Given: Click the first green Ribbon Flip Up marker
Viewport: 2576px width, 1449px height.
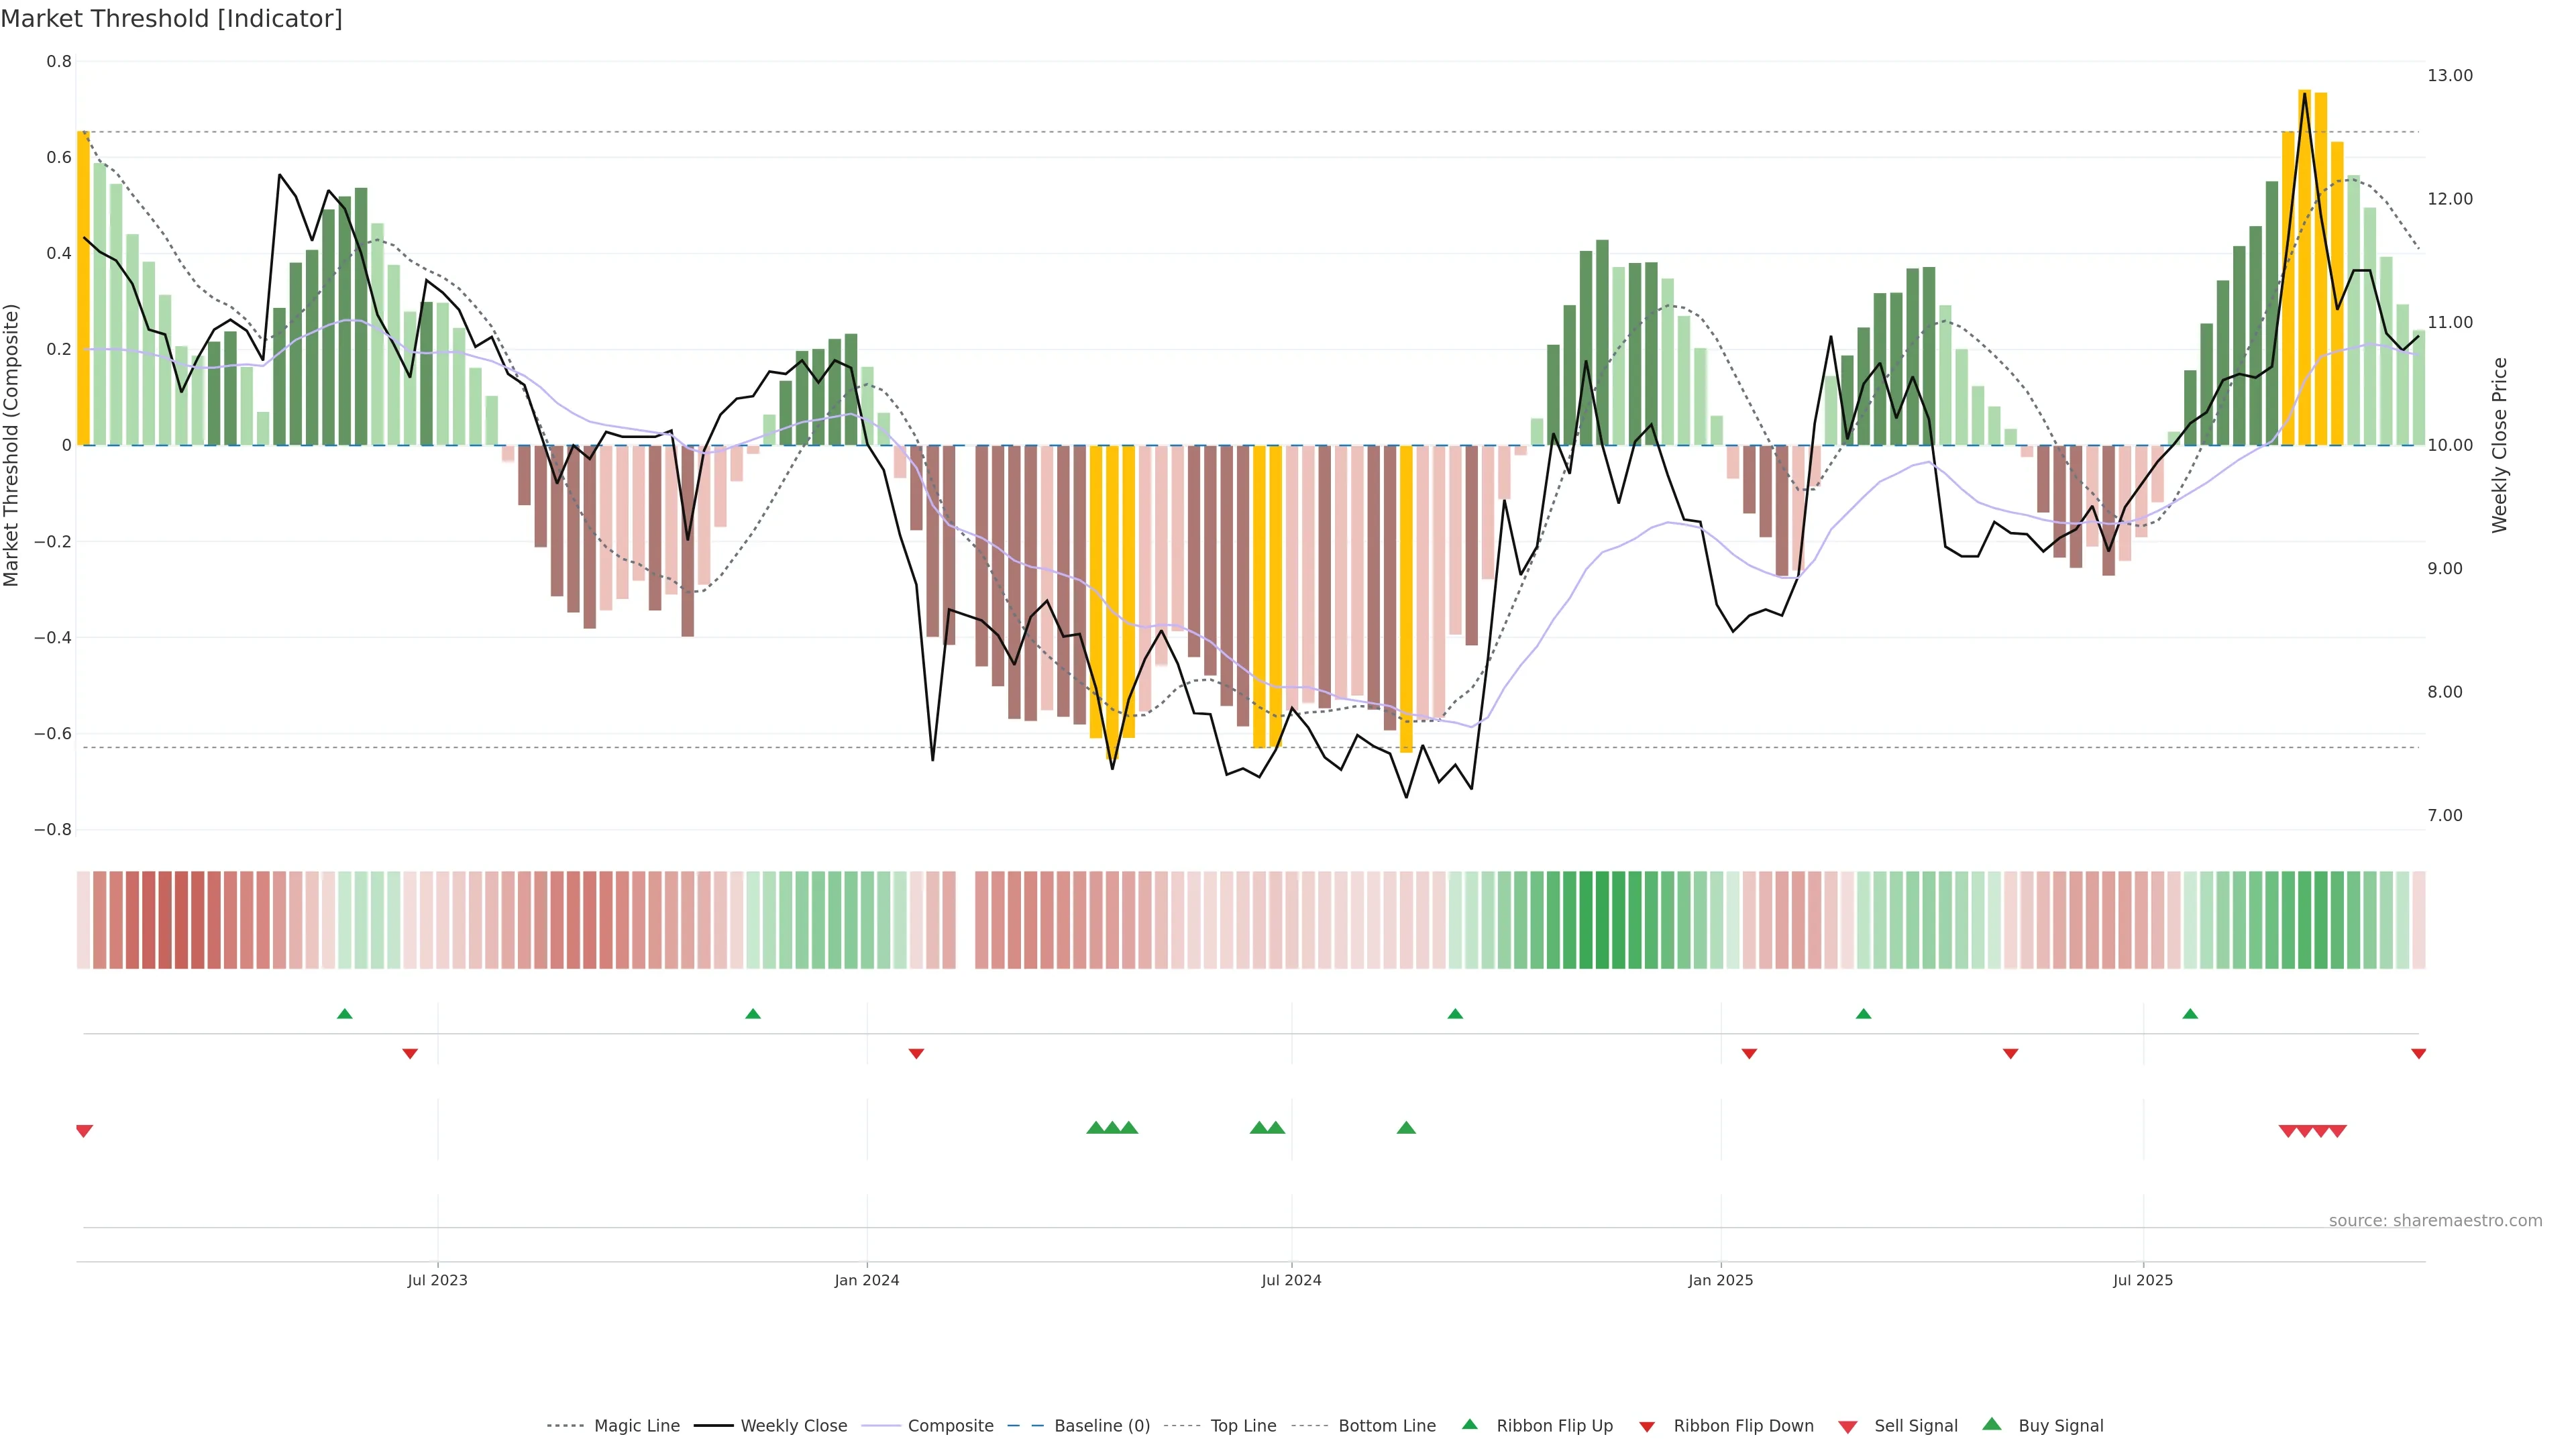Looking at the screenshot, I should [344, 1014].
